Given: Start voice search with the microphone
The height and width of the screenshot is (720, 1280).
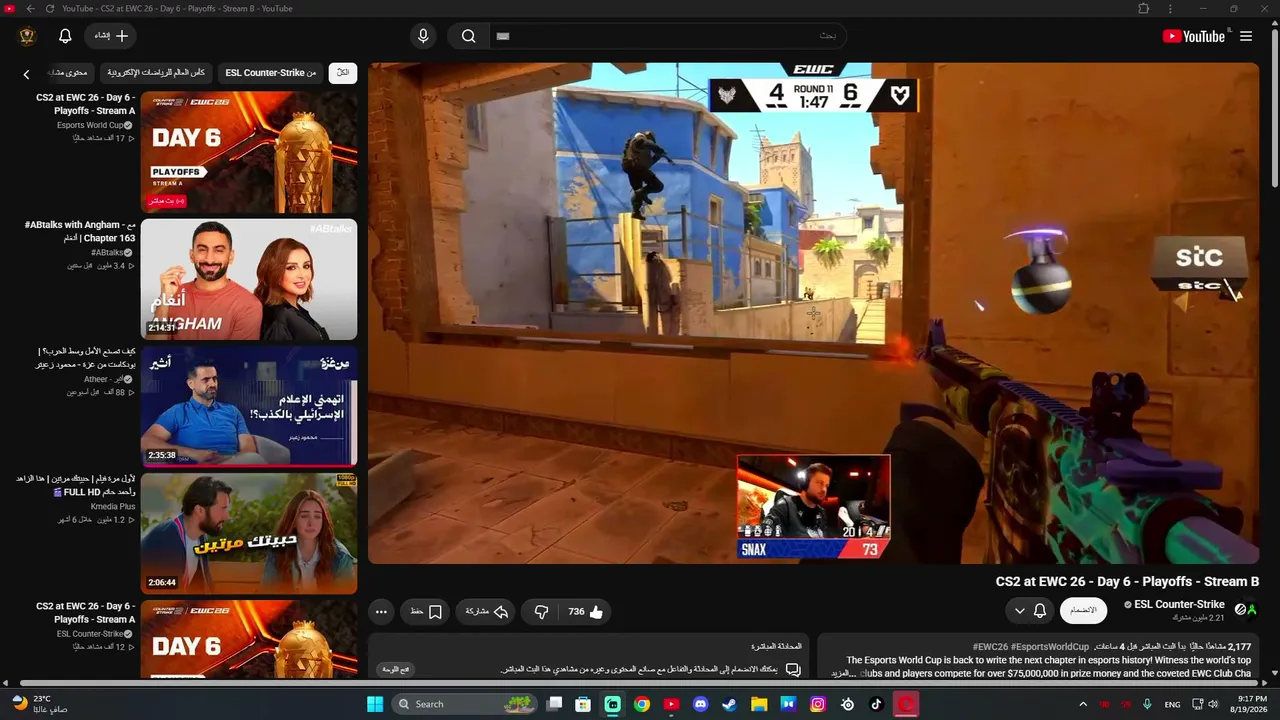Looking at the screenshot, I should pyautogui.click(x=423, y=36).
